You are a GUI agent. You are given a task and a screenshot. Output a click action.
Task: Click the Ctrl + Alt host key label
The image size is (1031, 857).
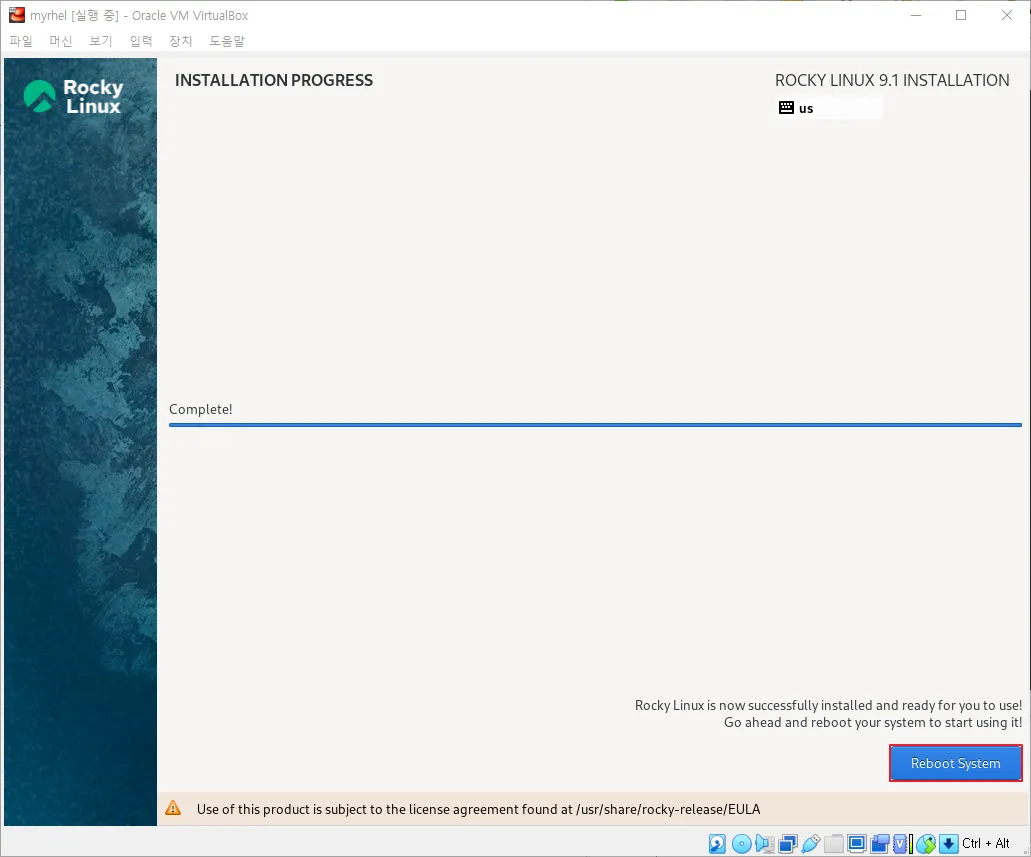coord(986,843)
